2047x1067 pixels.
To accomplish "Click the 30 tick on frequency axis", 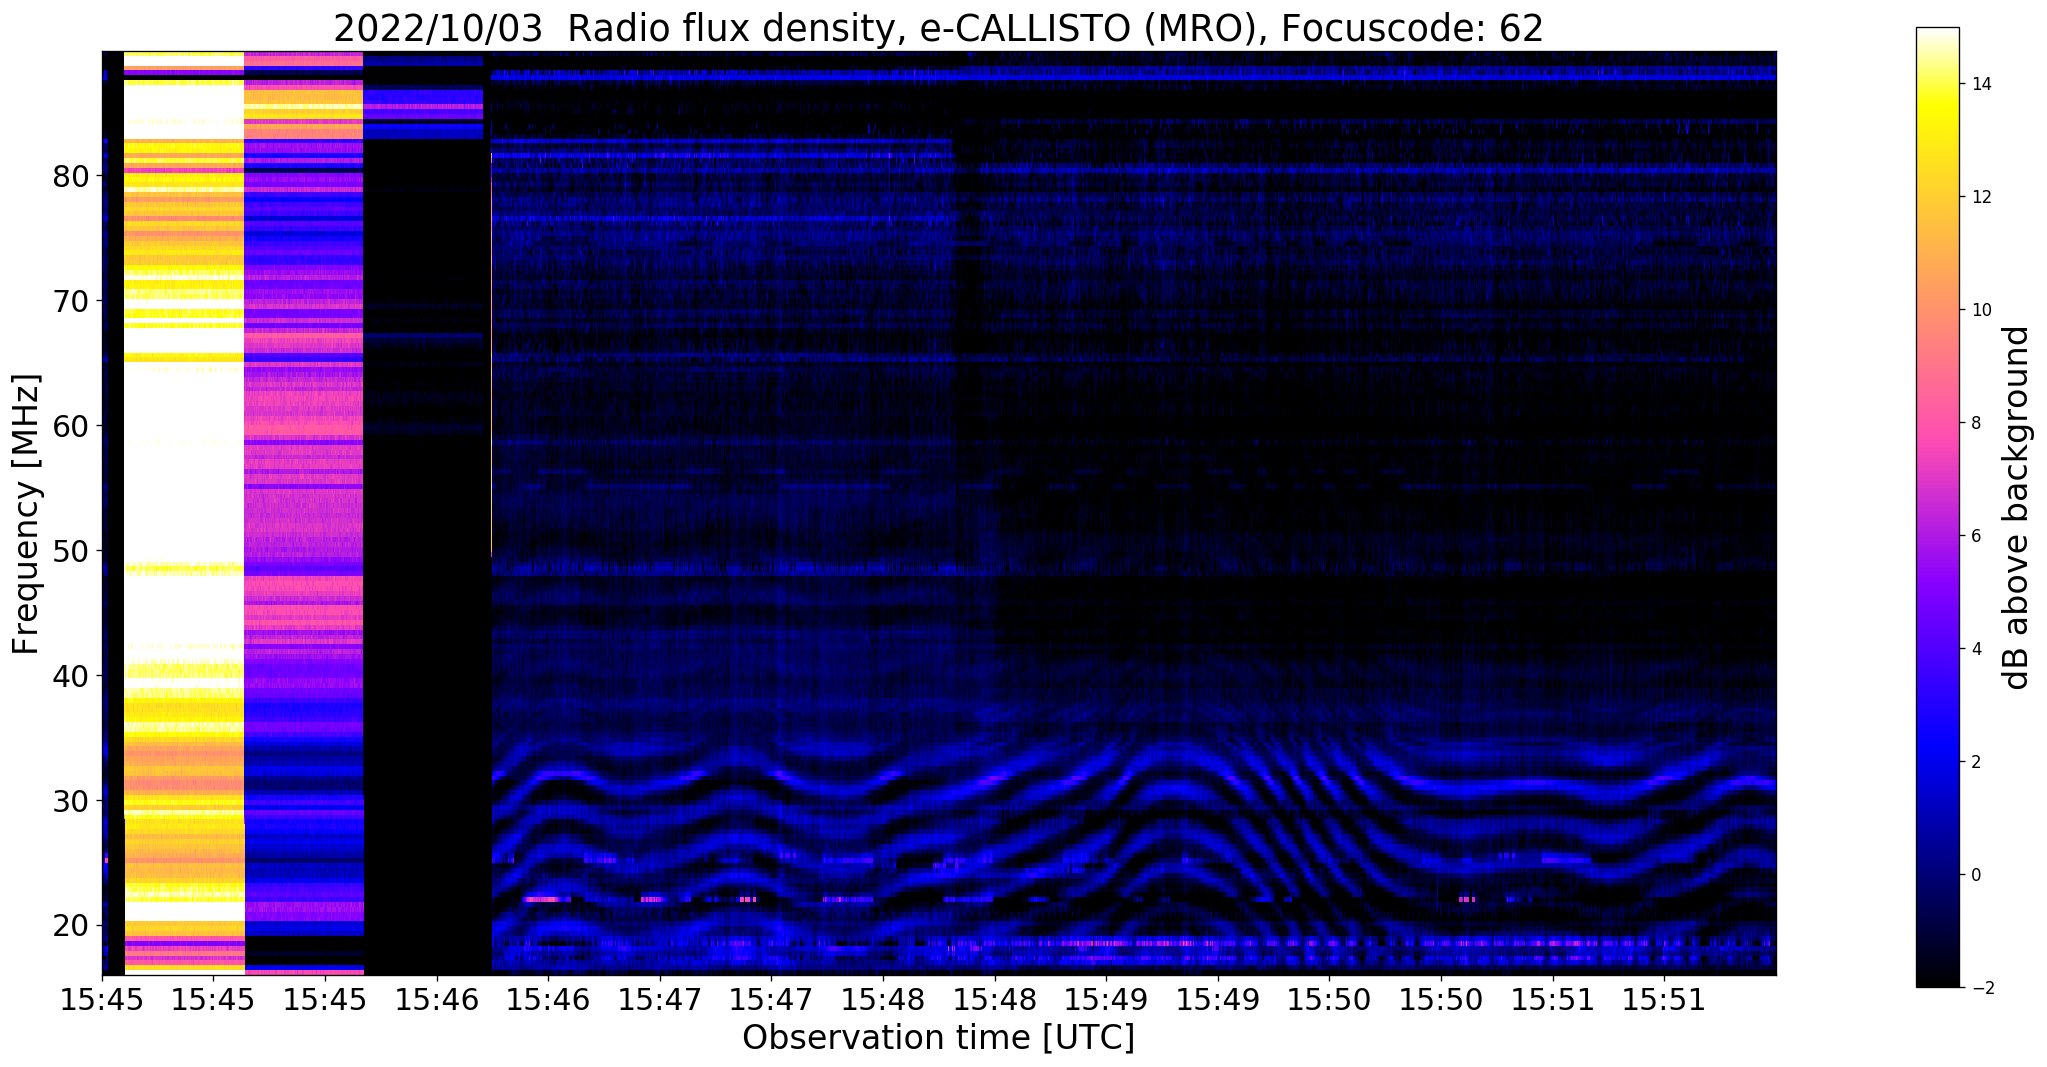I will (72, 801).
